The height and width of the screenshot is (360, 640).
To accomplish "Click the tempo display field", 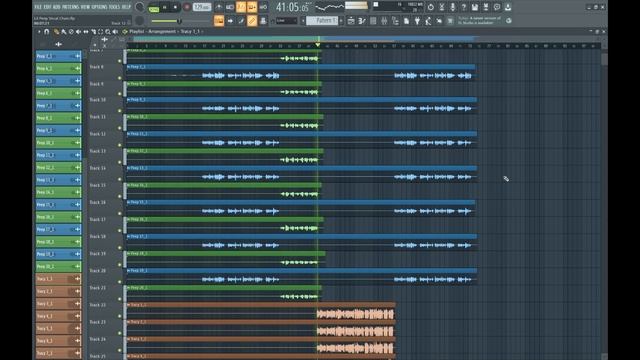I will click(x=202, y=7).
